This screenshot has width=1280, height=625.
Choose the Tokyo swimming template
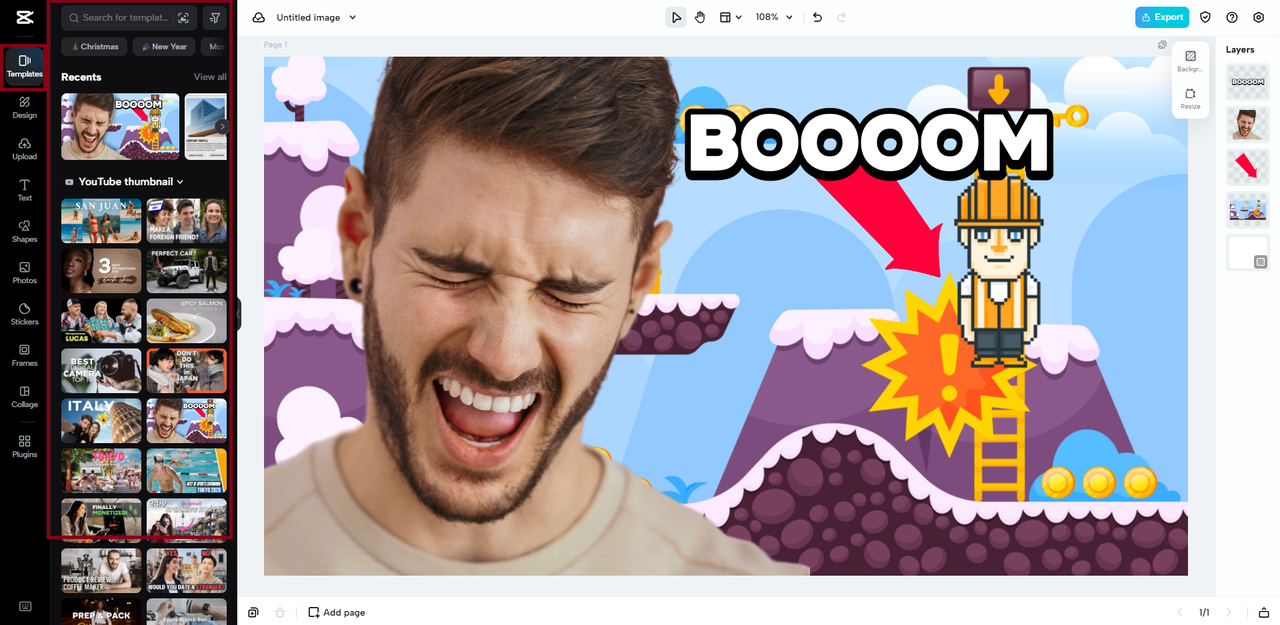click(187, 471)
